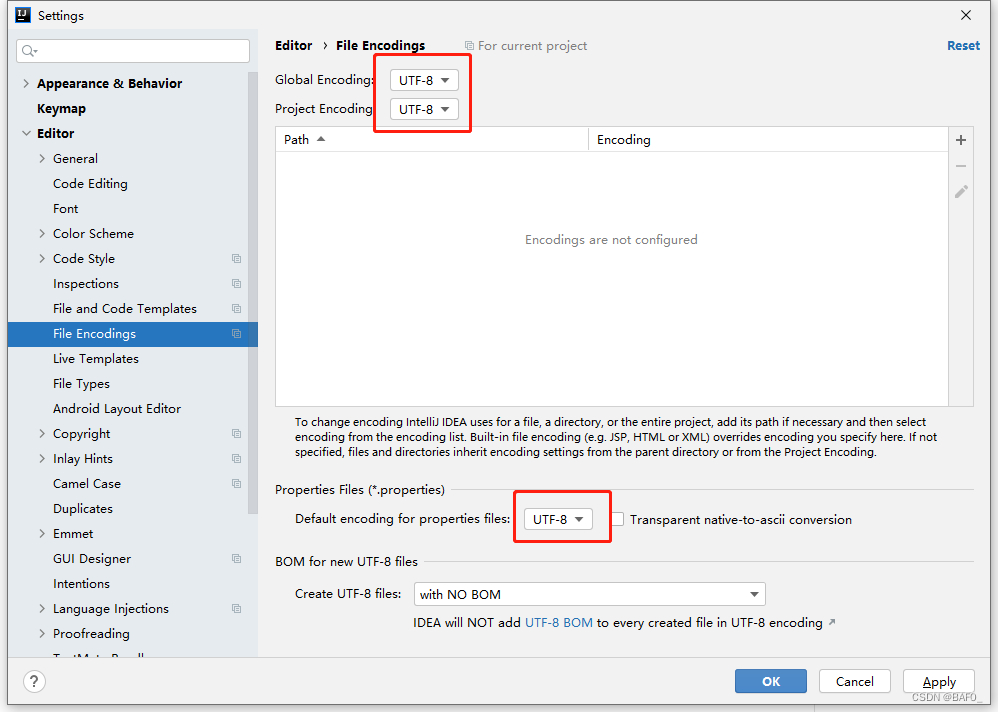This screenshot has width=998, height=712.
Task: Click project-level icon next to Camel Case
Action: 236,484
